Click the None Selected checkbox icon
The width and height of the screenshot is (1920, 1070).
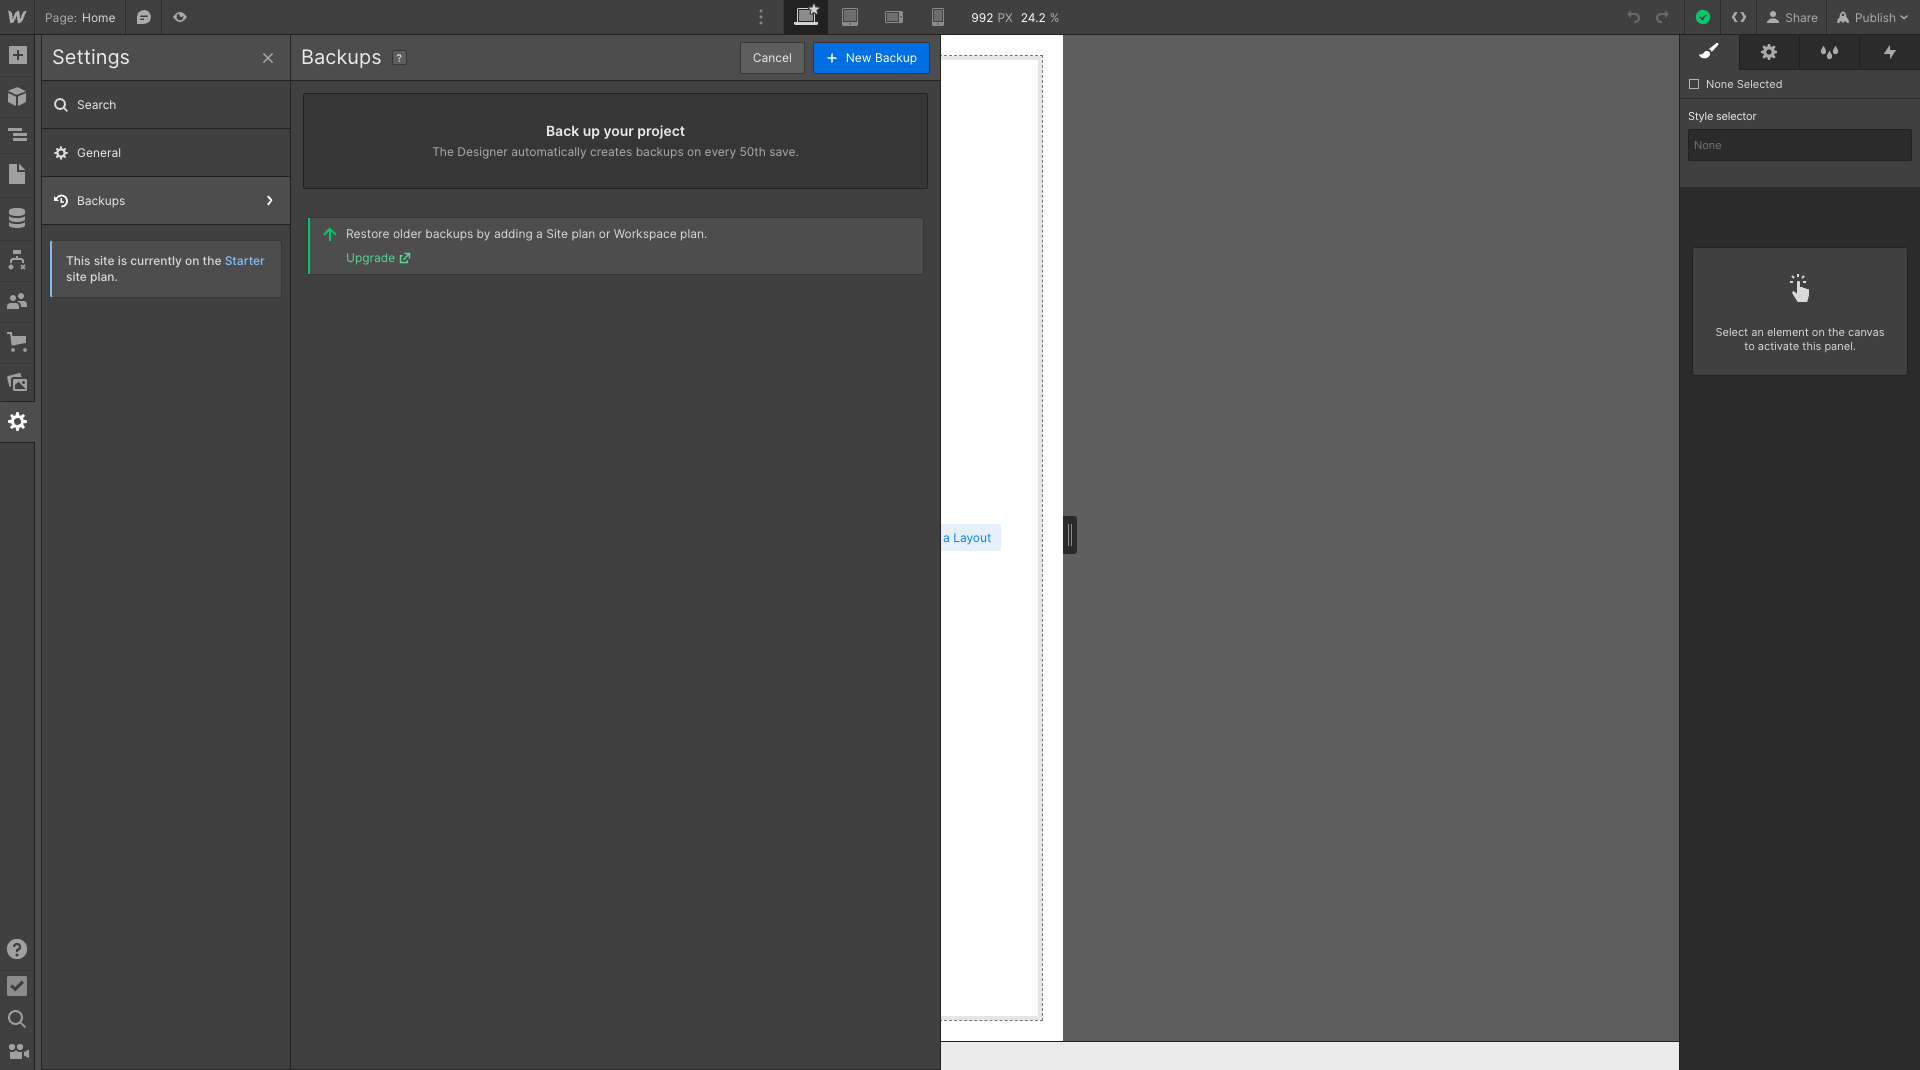click(1694, 84)
